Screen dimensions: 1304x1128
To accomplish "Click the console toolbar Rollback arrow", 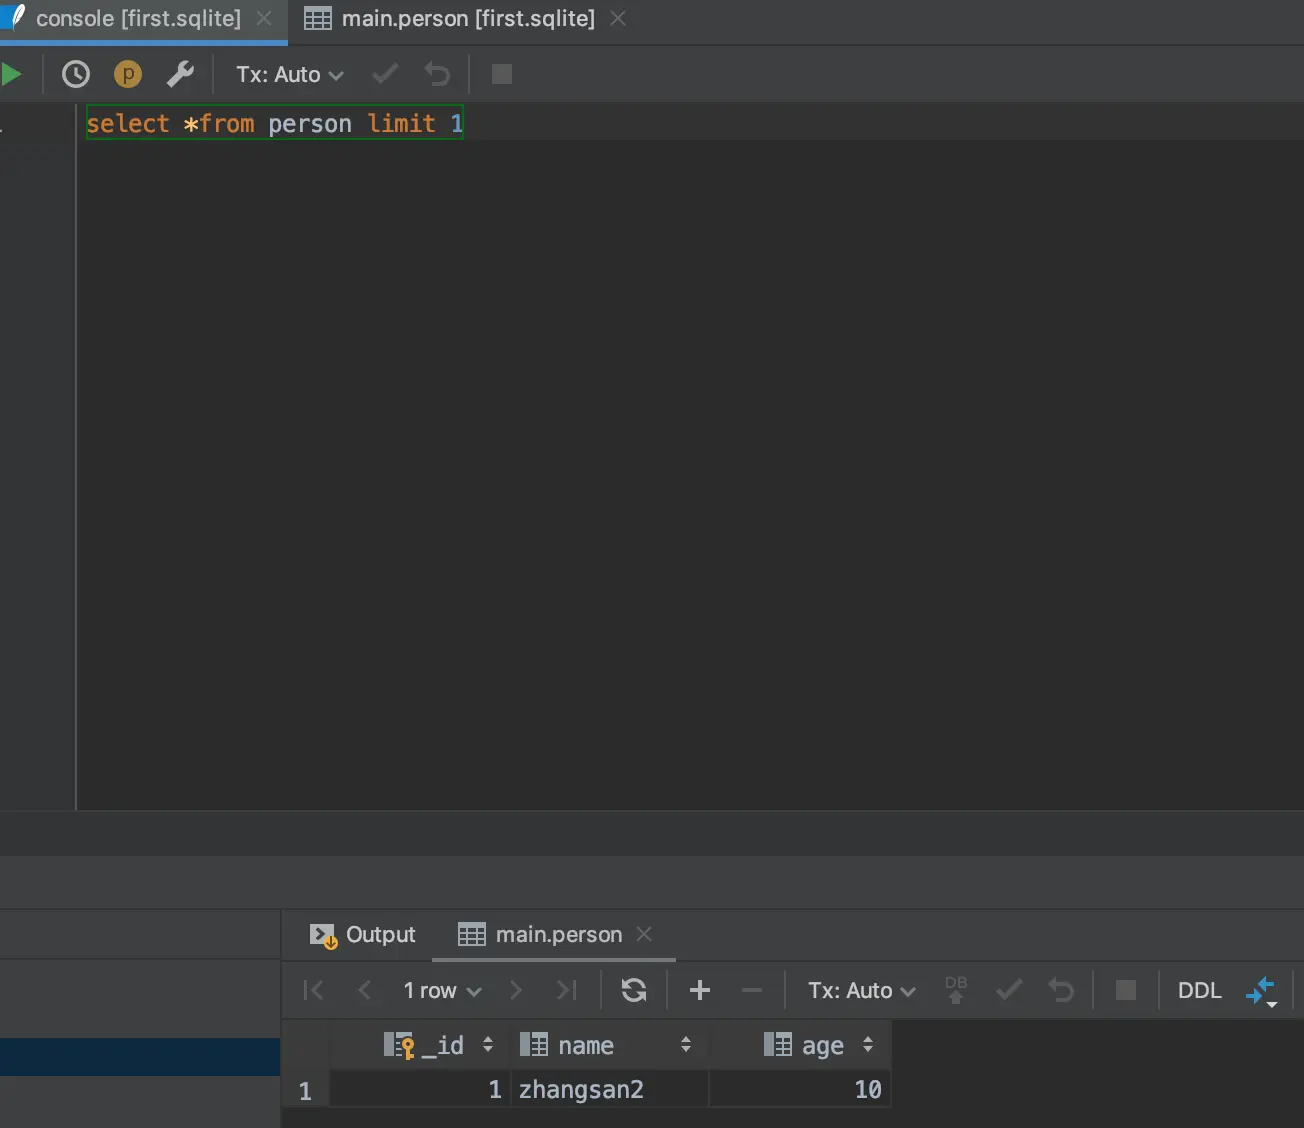I will click(437, 74).
